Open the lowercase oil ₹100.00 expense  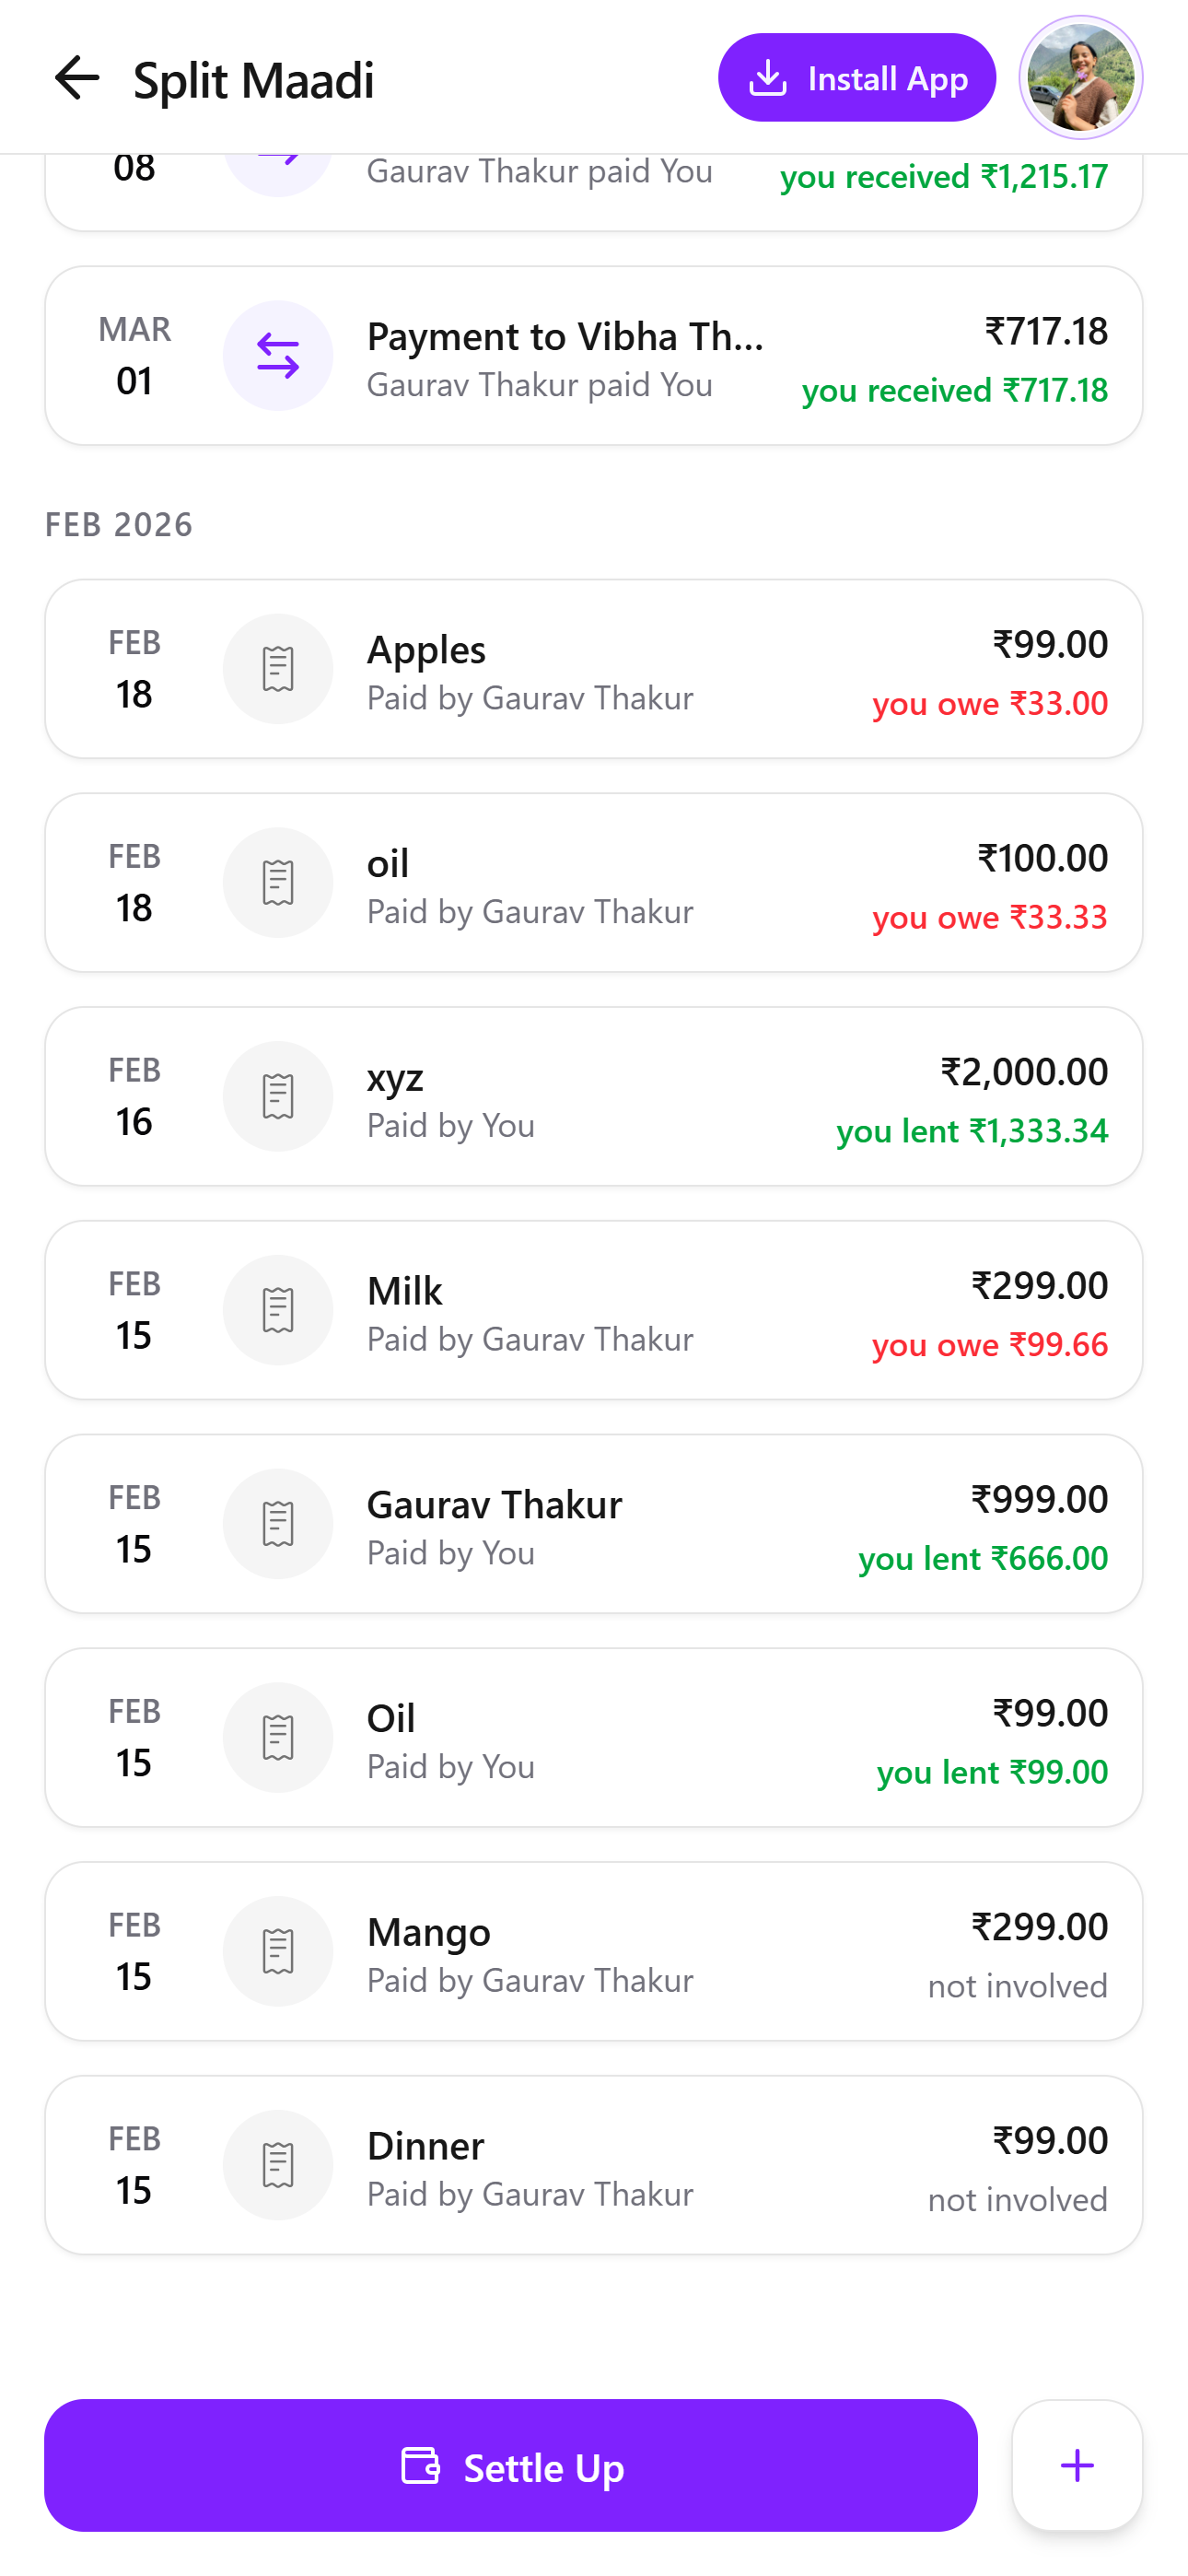[594, 883]
